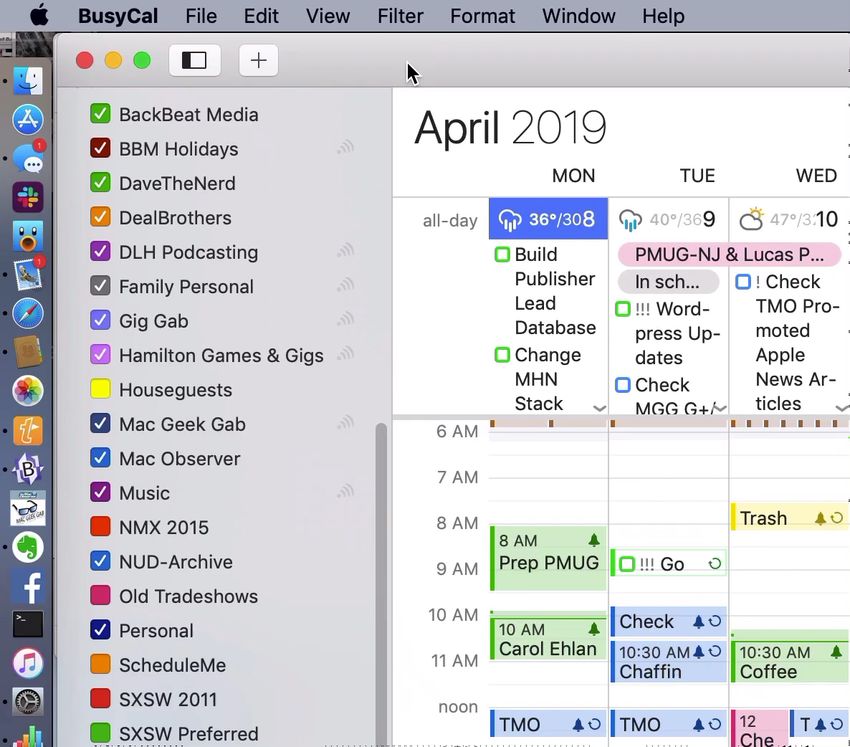Check off Build Publisher Lead Database to-do
Image resolution: width=850 pixels, height=747 pixels.
point(503,254)
